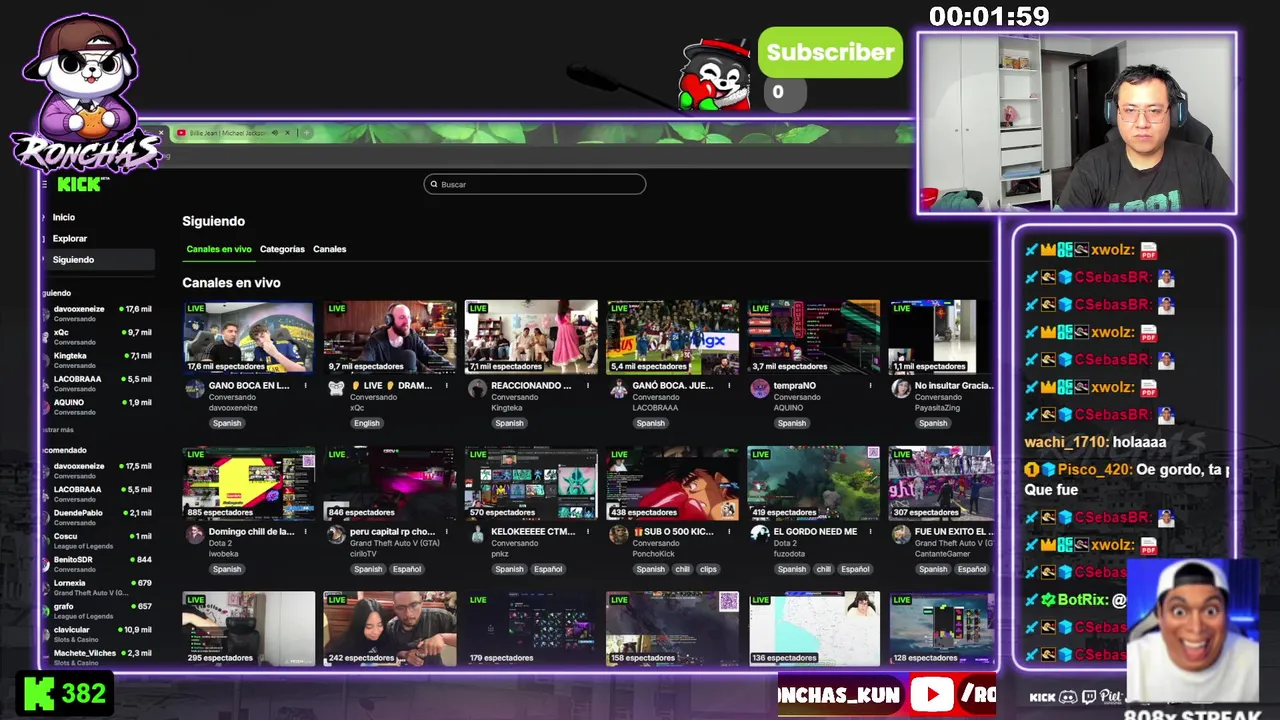Open xQc channel in Siguiendo sidebar list
Image resolution: width=1280 pixels, height=720 pixels.
[97, 336]
